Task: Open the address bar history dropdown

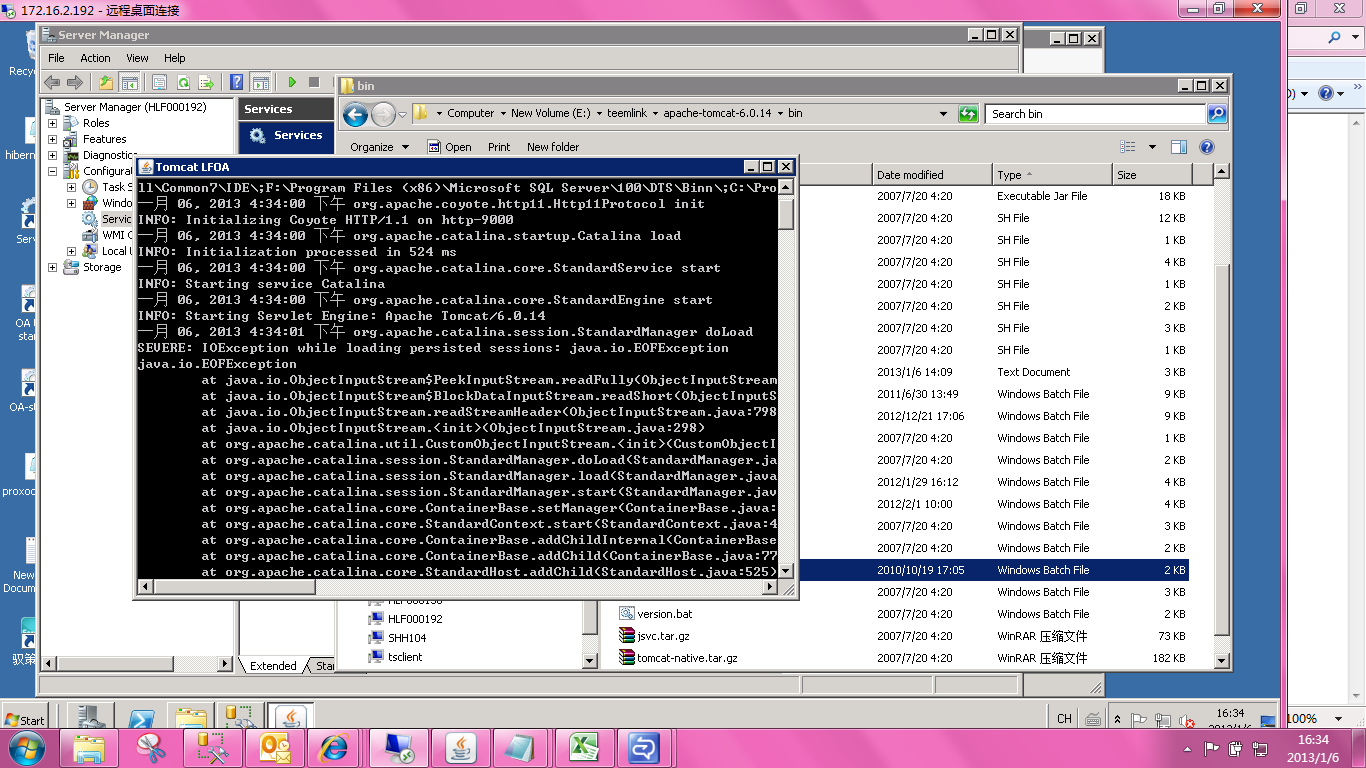Action: (x=943, y=114)
